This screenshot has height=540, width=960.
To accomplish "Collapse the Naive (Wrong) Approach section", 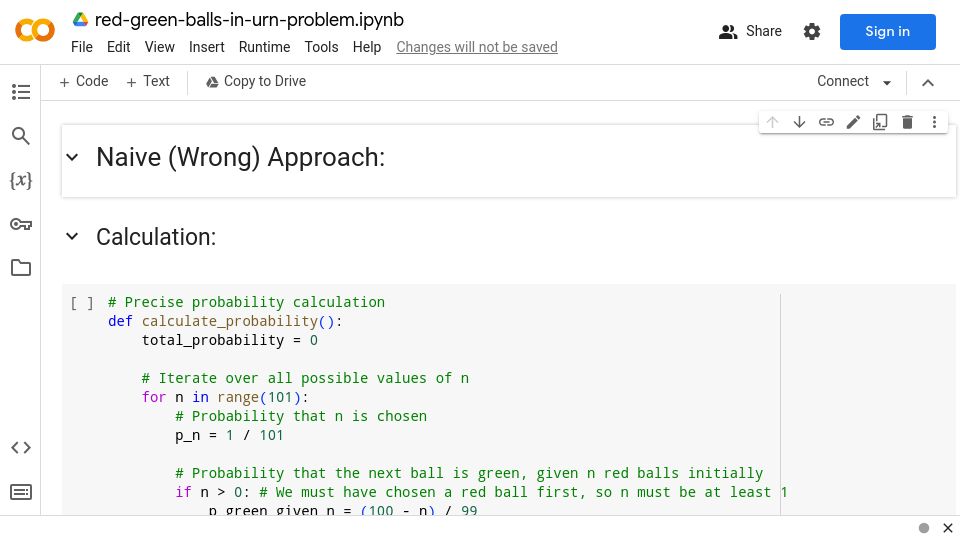I will click(72, 157).
